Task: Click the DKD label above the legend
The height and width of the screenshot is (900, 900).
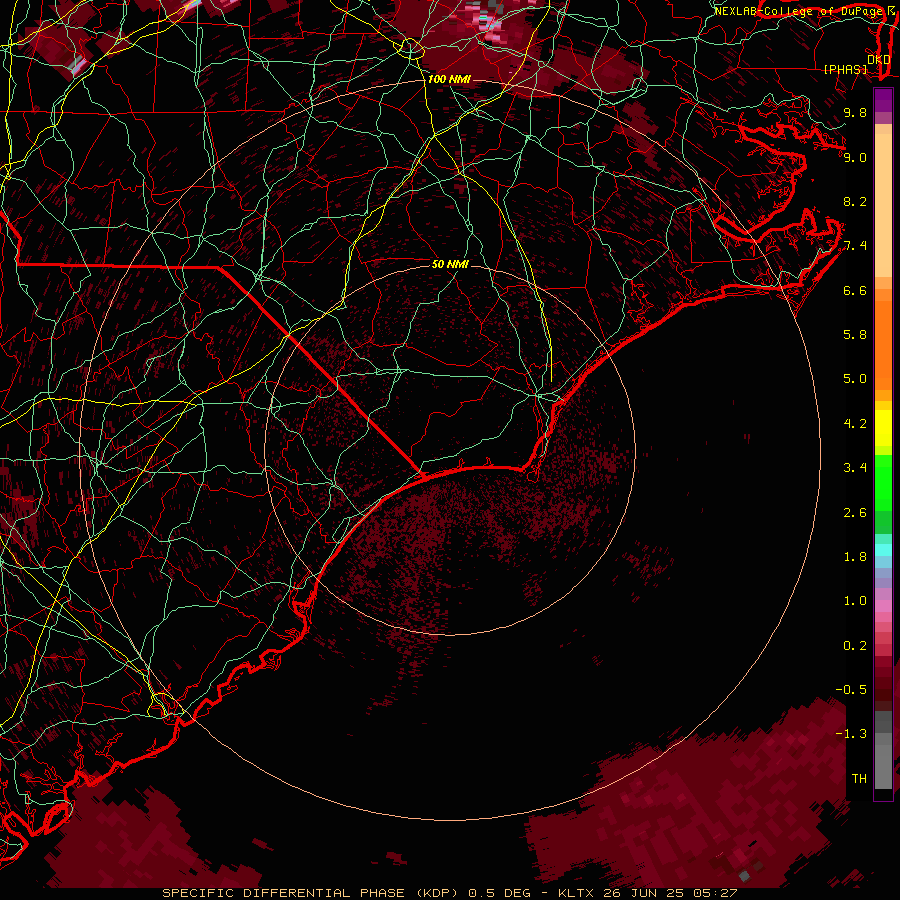Action: 879,60
